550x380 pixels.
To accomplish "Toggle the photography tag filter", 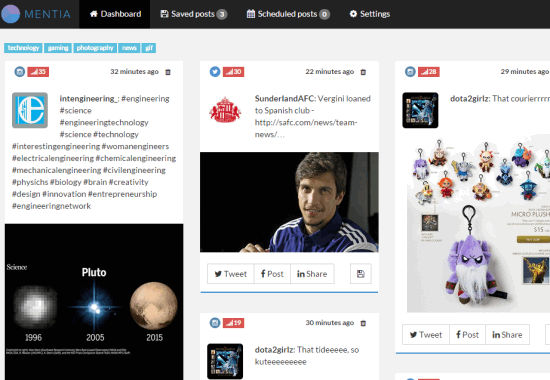I will [95, 48].
